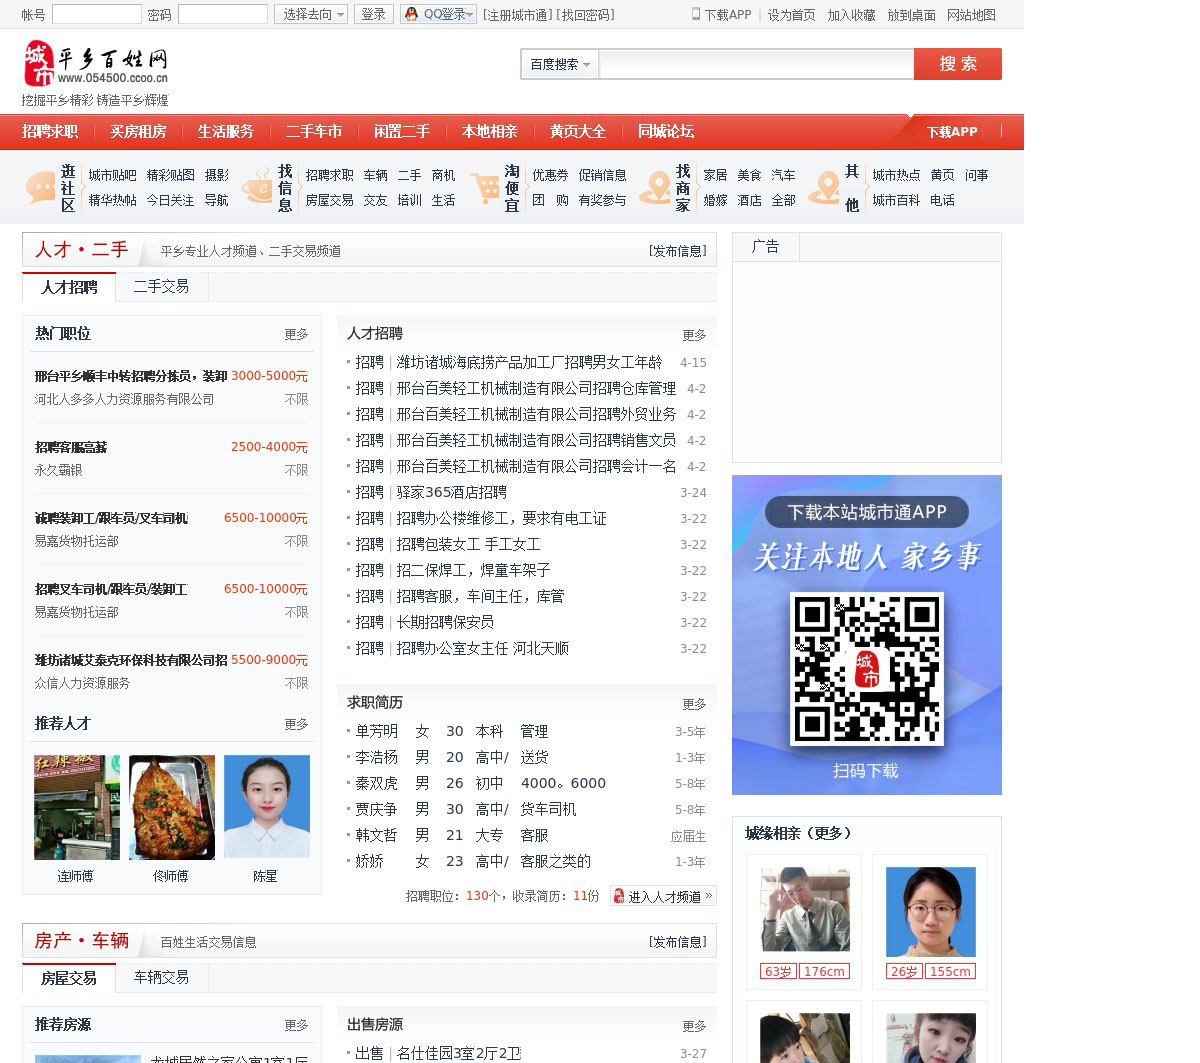Viewport: 1200px width, 1063px height.
Task: Click the 网站地图 link
Action: pos(971,15)
